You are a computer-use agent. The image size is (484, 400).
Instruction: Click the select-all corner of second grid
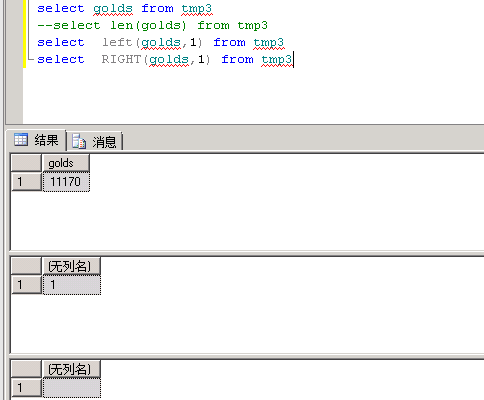click(26, 266)
